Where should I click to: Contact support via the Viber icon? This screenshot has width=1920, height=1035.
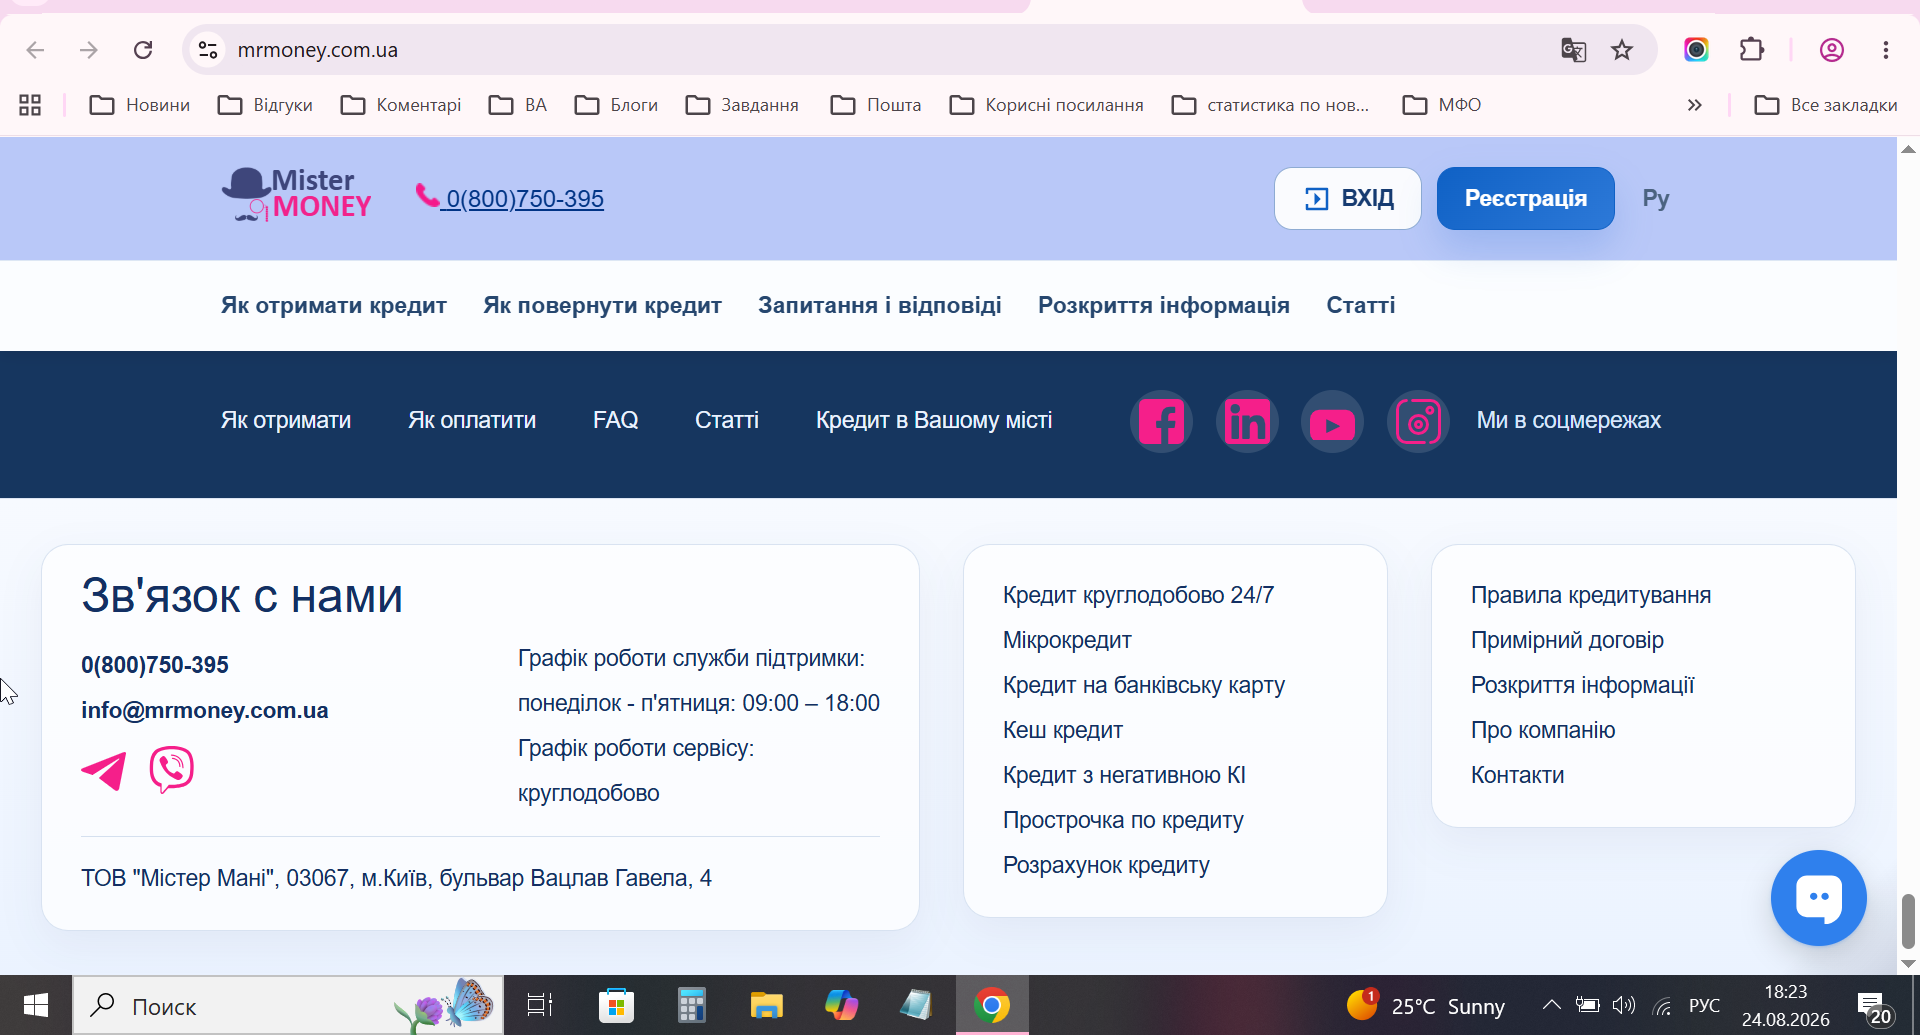point(172,770)
